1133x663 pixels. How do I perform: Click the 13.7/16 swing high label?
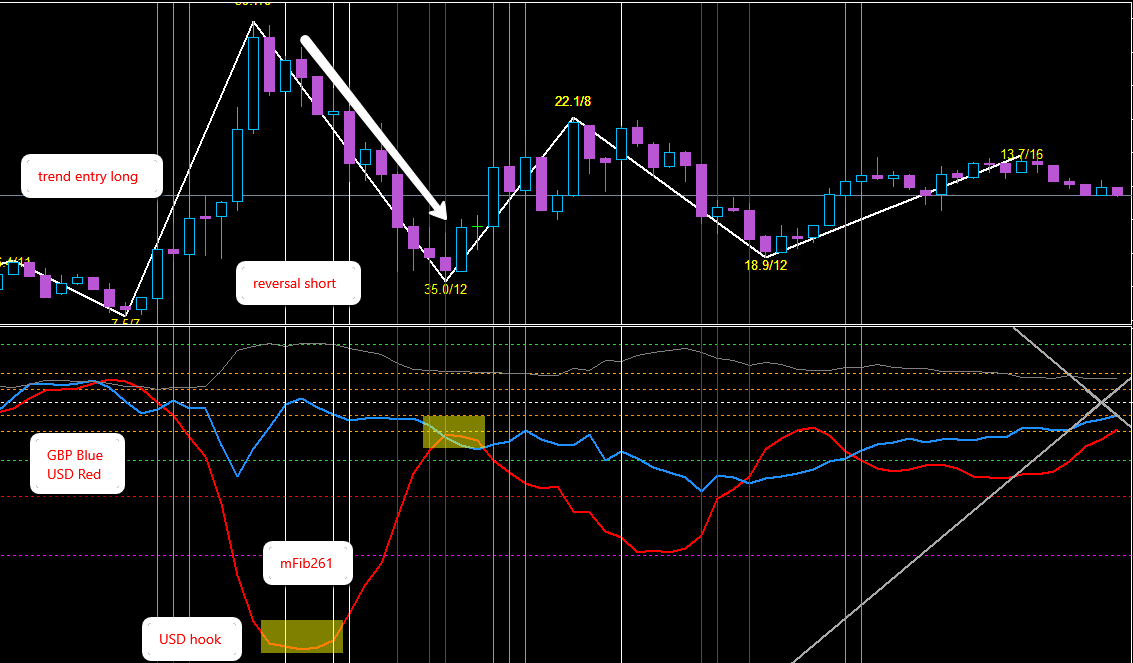(x=1022, y=155)
